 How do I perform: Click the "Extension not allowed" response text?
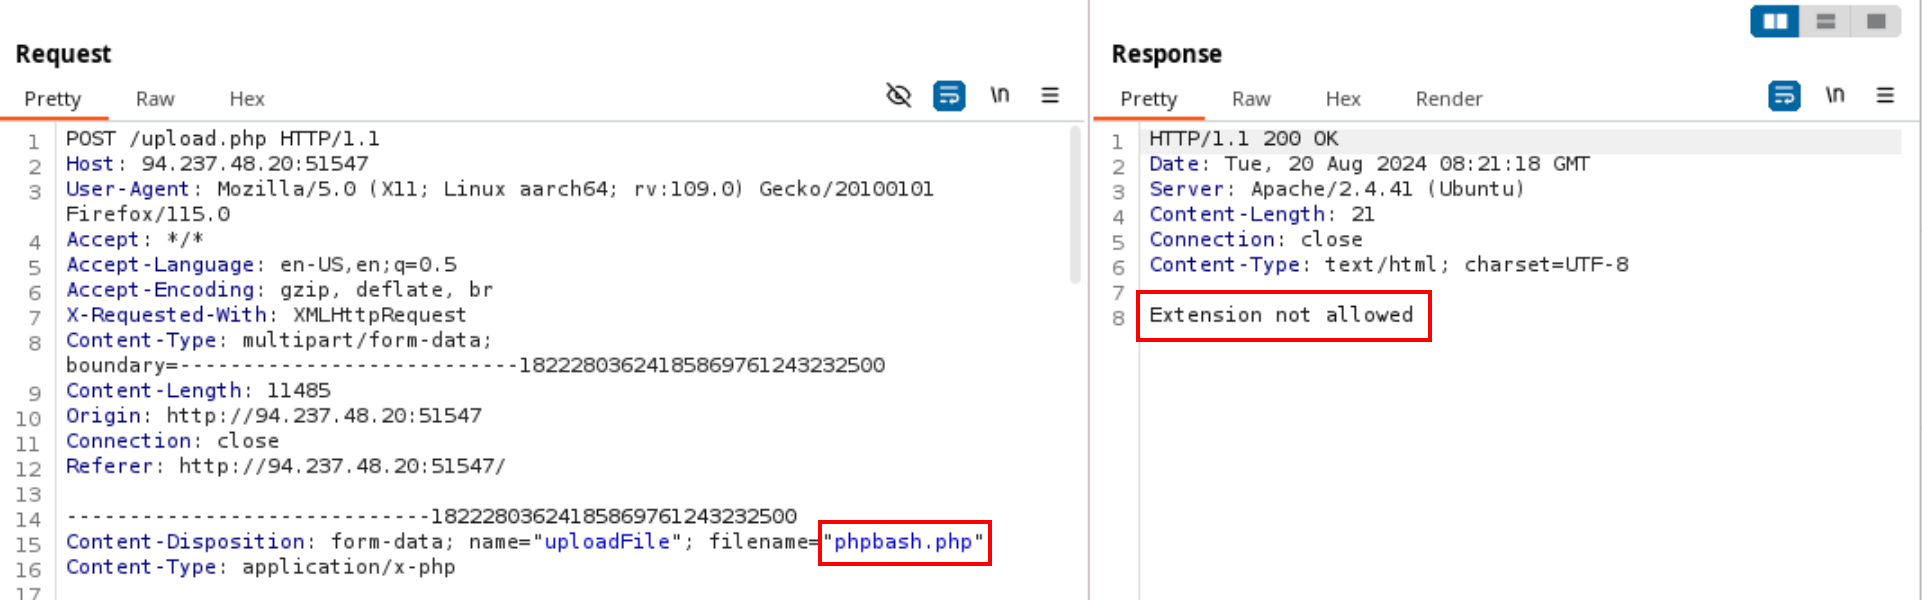coord(1281,315)
